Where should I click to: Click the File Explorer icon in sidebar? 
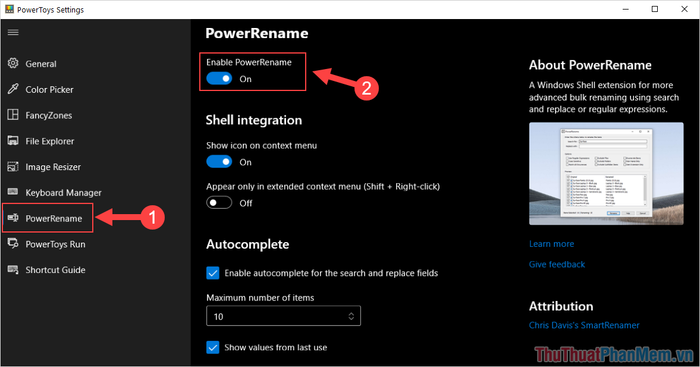coord(13,141)
